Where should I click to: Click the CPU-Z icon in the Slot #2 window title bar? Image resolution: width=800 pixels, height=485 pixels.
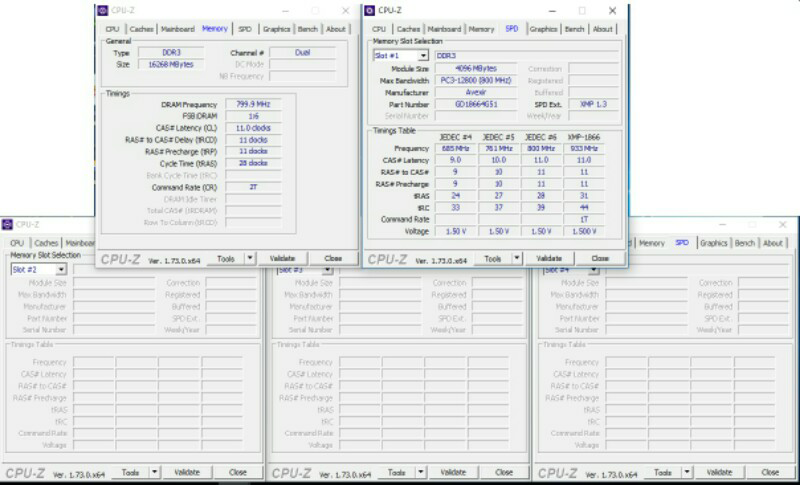[x=8, y=224]
